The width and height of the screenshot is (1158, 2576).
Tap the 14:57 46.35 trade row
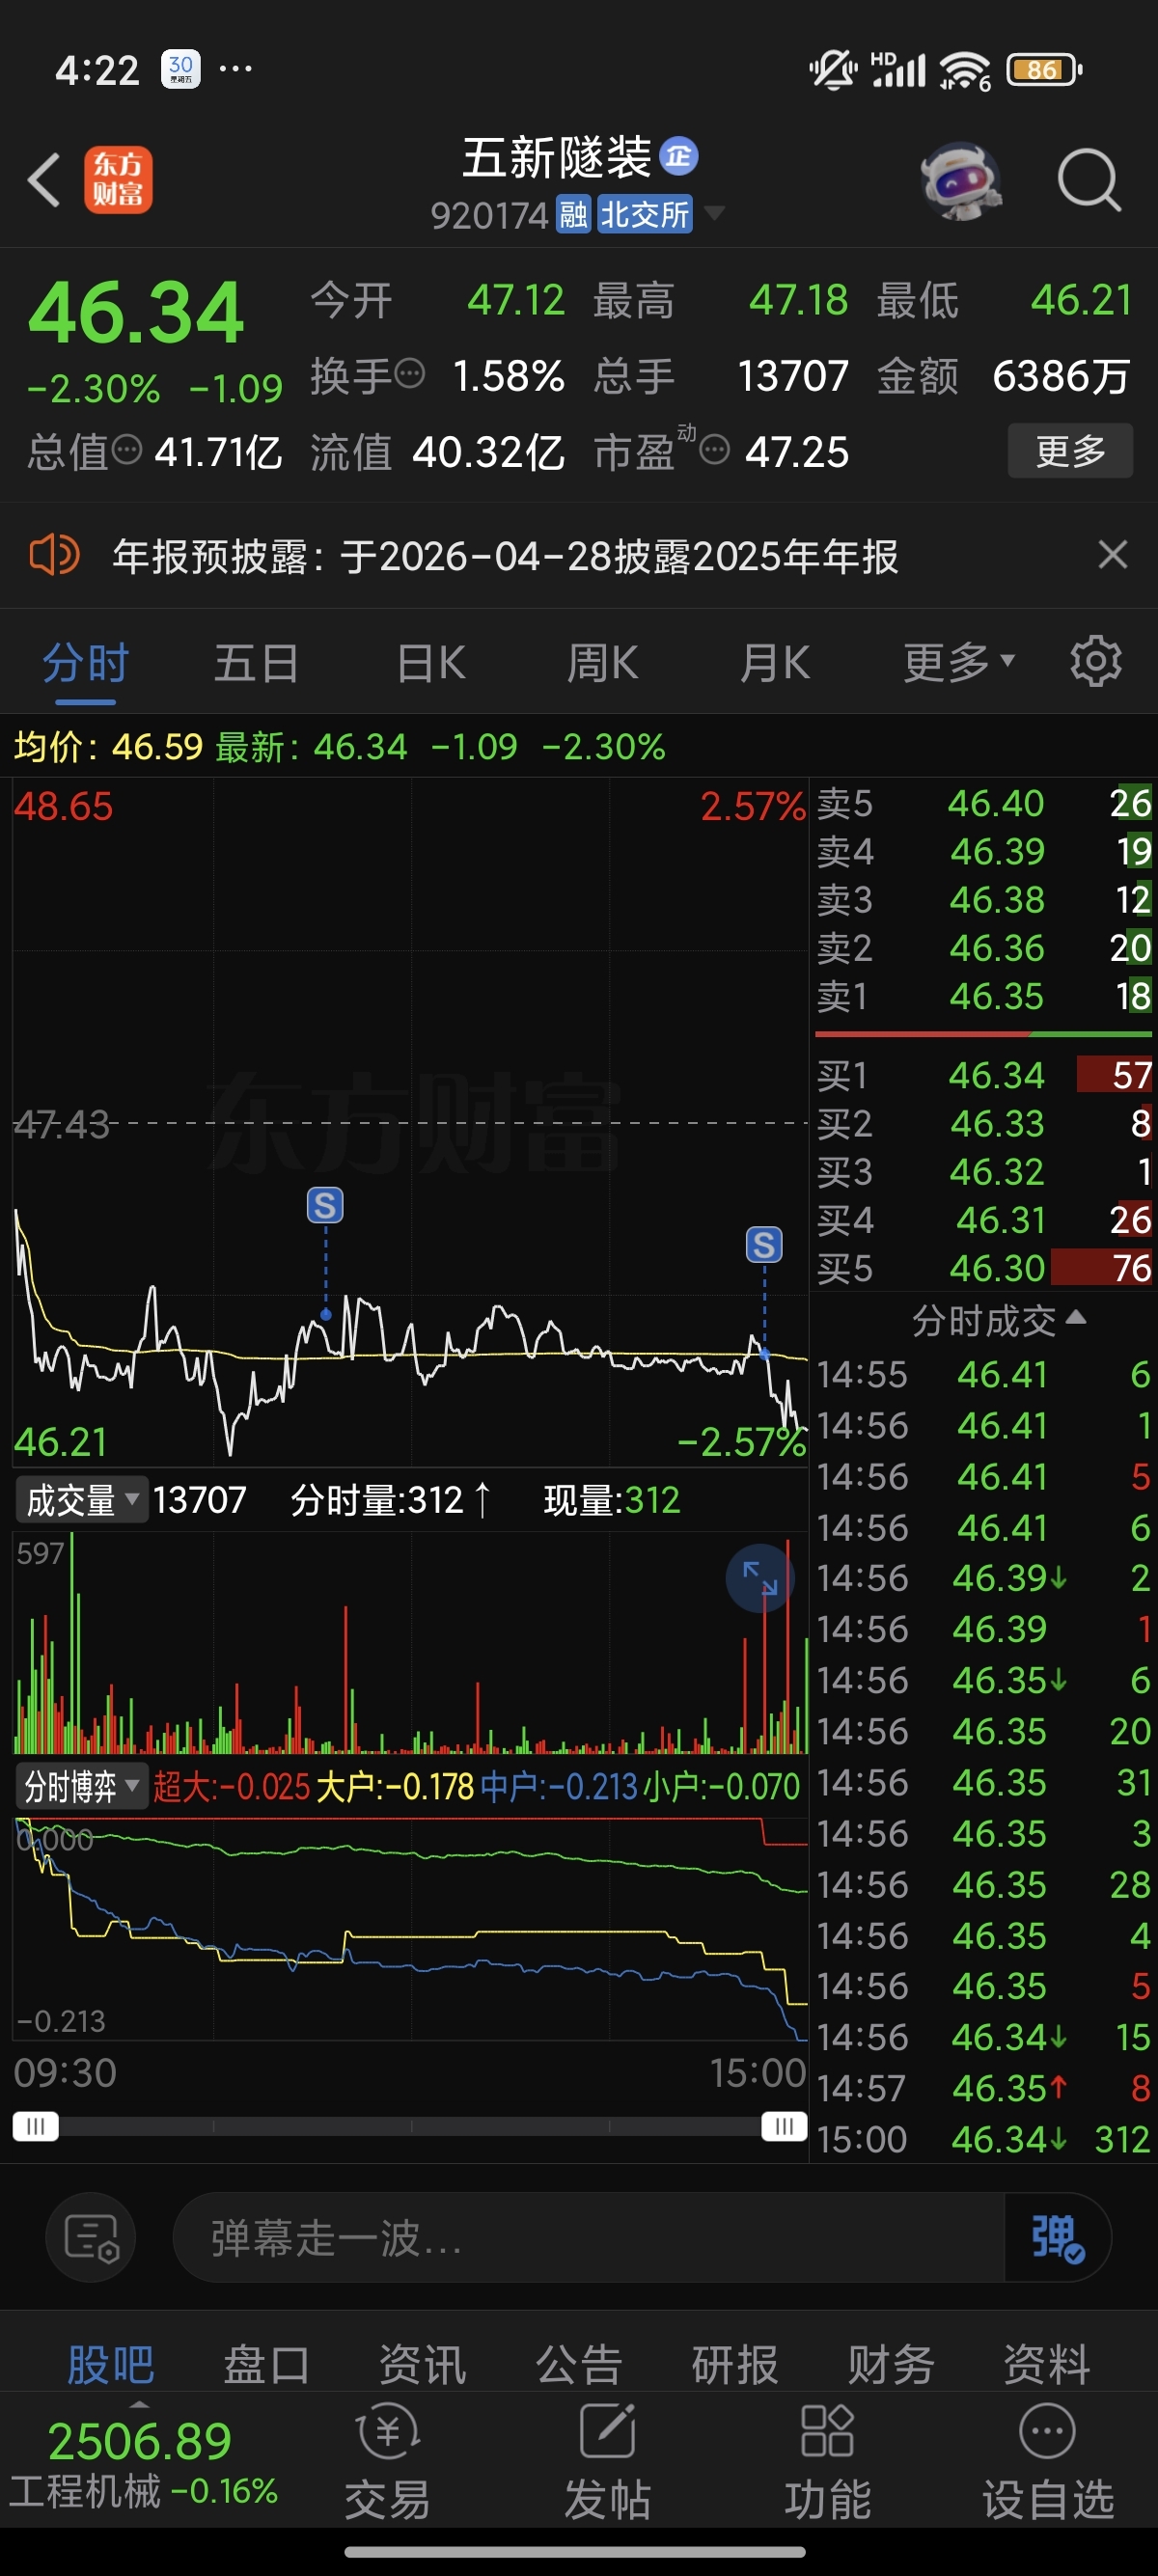point(984,2088)
